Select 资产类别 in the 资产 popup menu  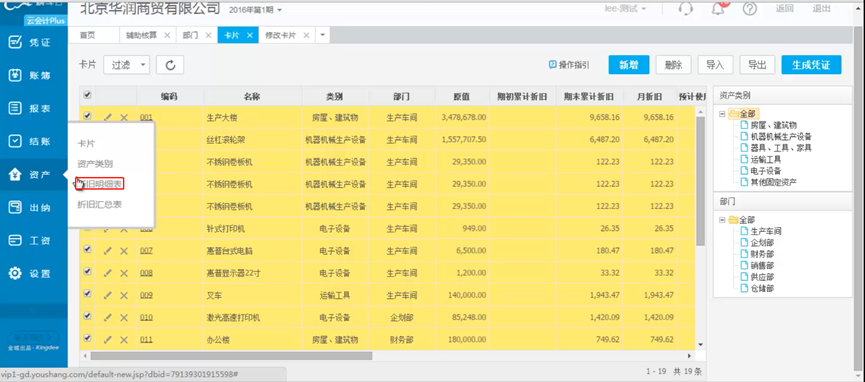(95, 163)
